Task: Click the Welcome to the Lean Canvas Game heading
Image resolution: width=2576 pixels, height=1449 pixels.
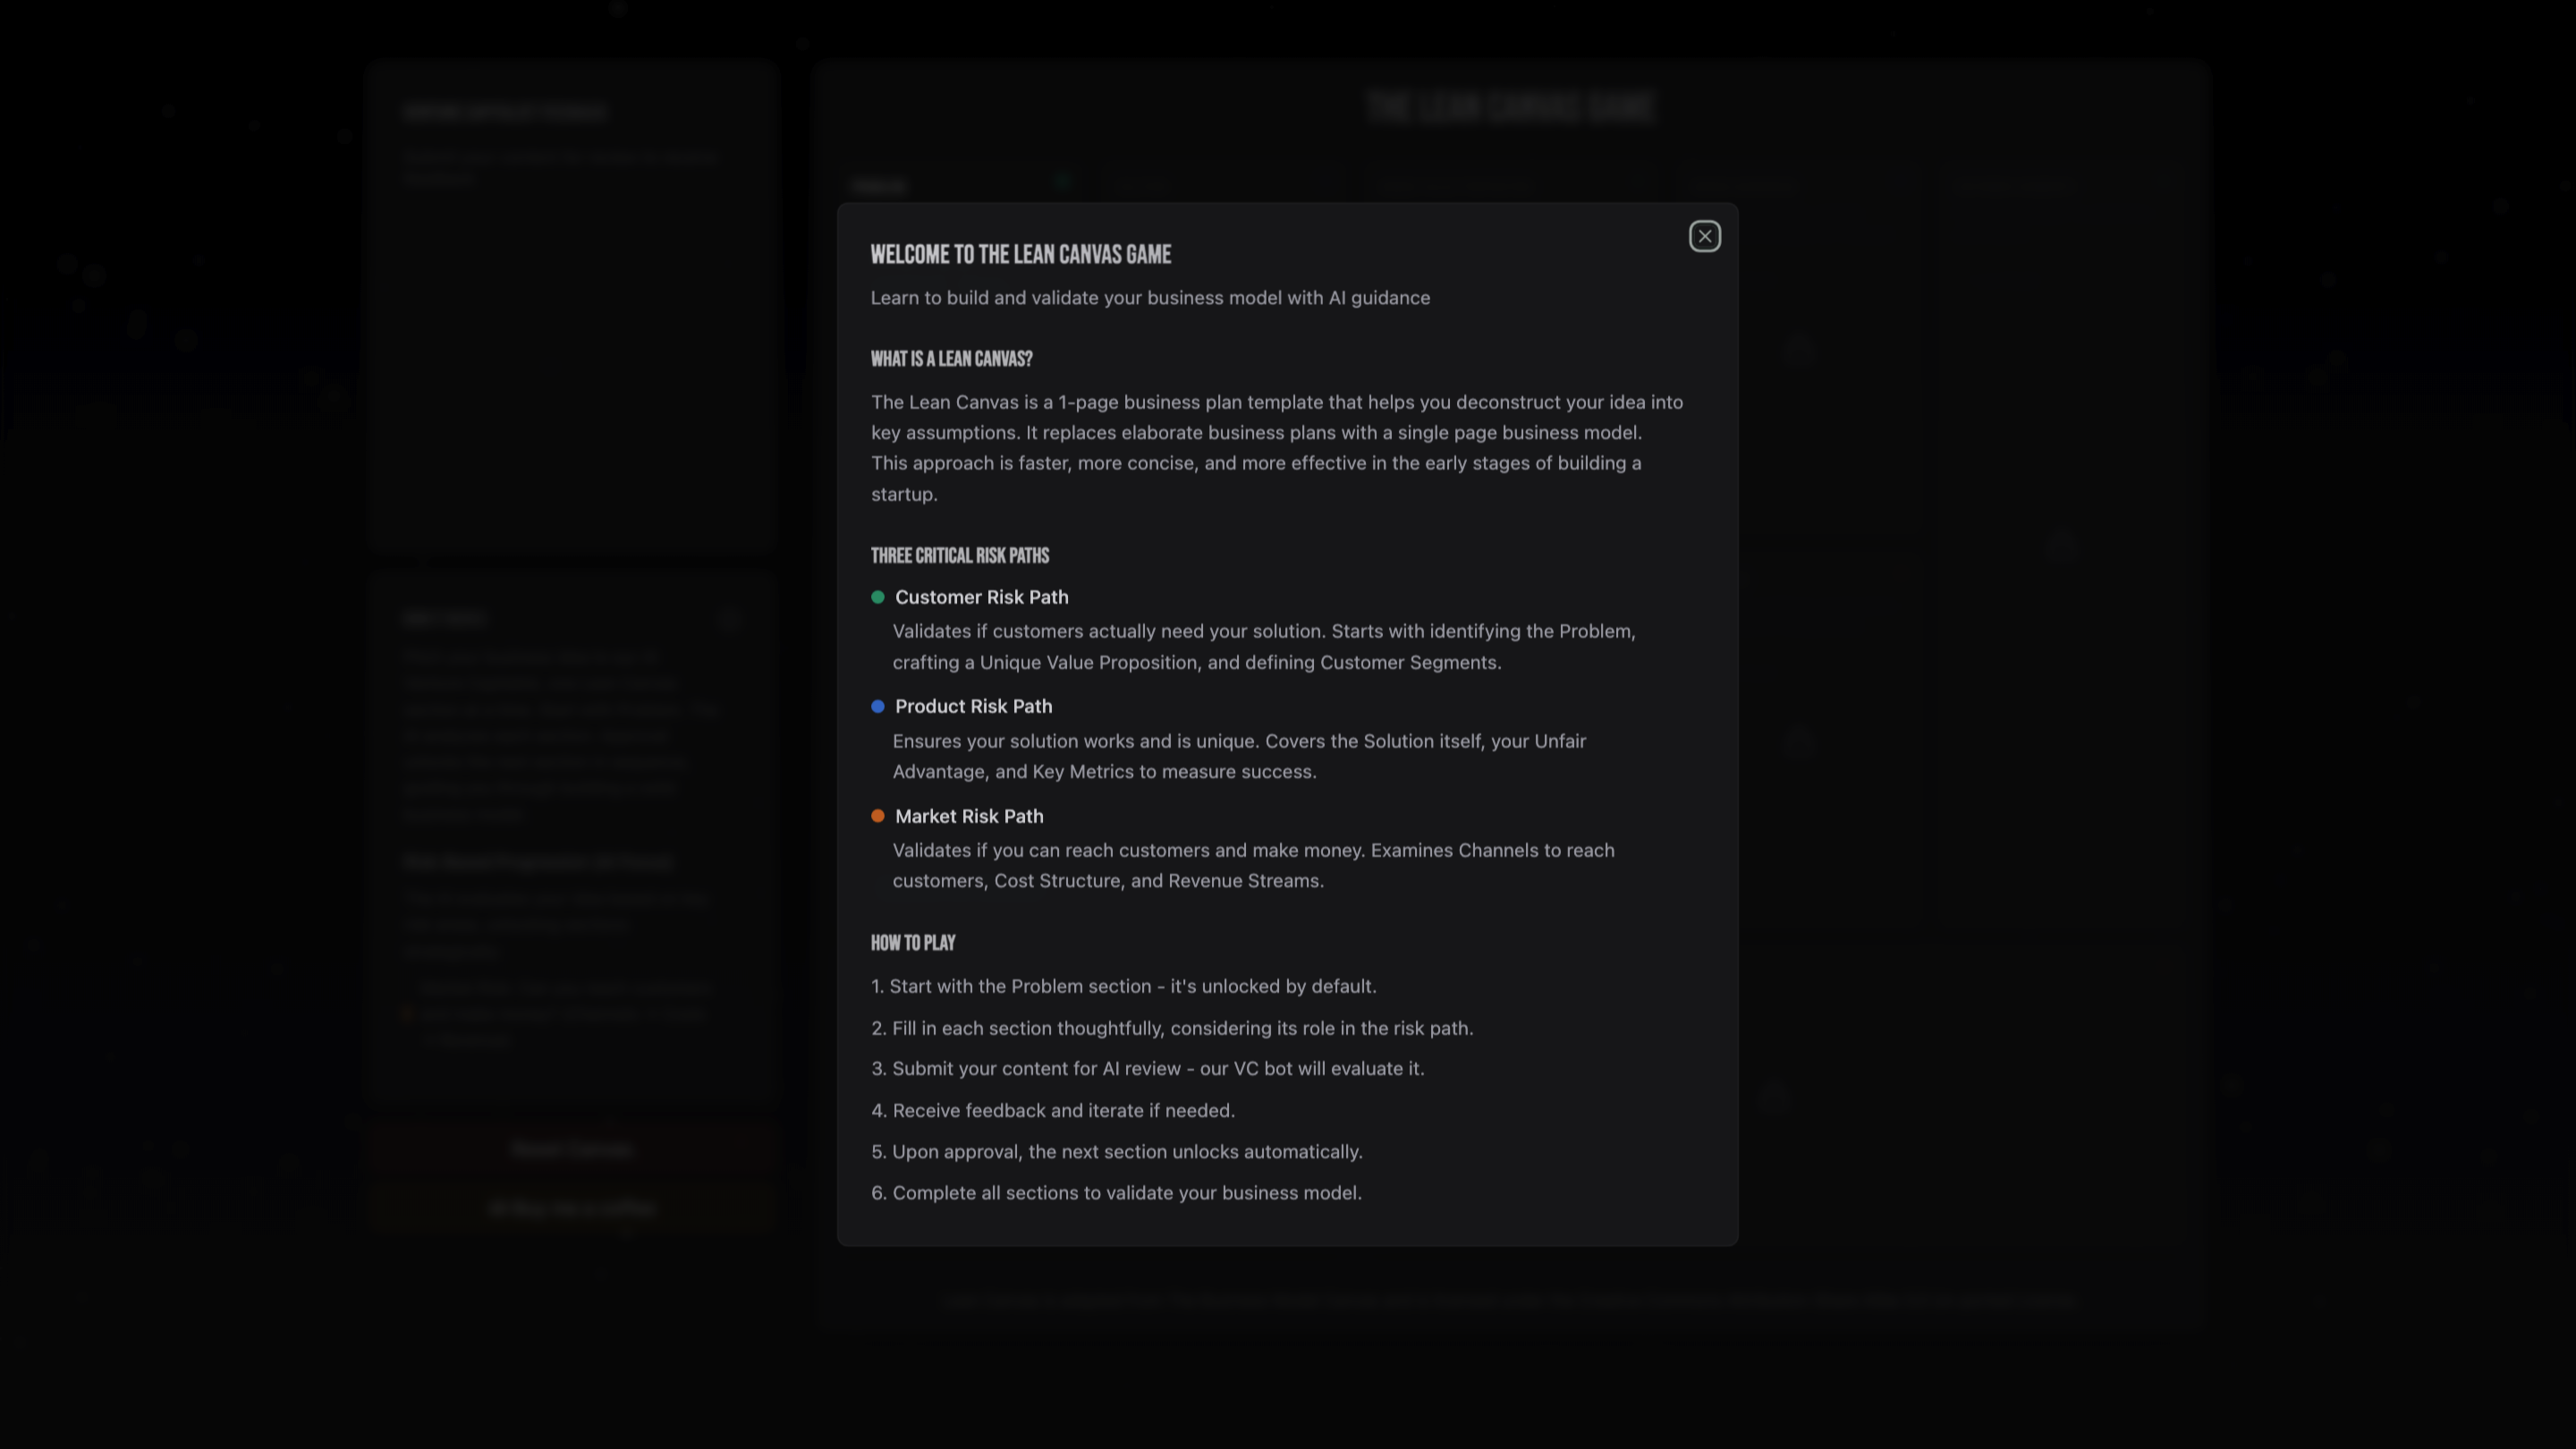Action: (1020, 255)
